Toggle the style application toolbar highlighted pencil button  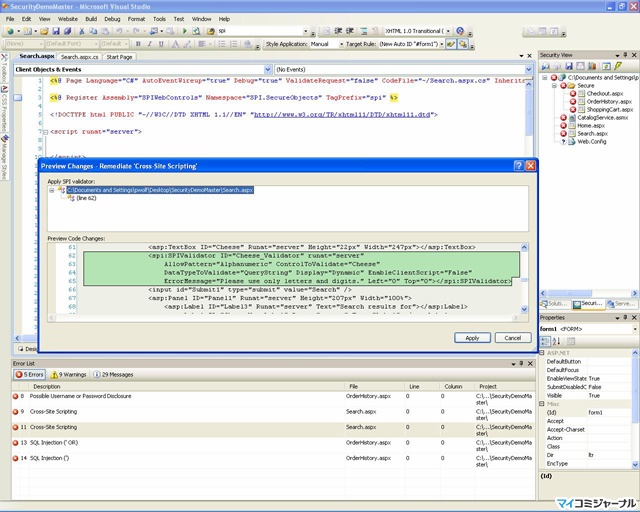451,44
